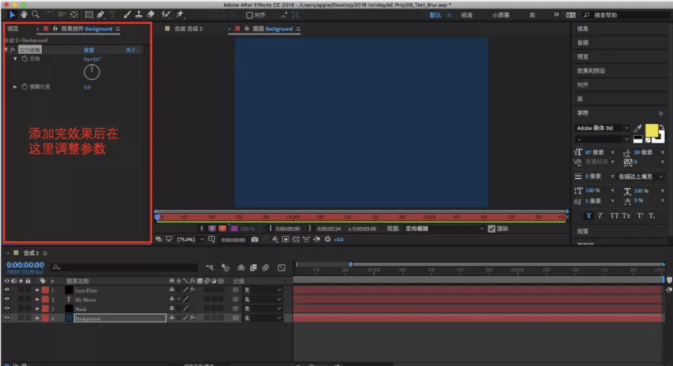Image resolution: width=673 pixels, height=366 pixels.
Task: Apply All Caps TT in Character panel
Action: click(x=614, y=216)
